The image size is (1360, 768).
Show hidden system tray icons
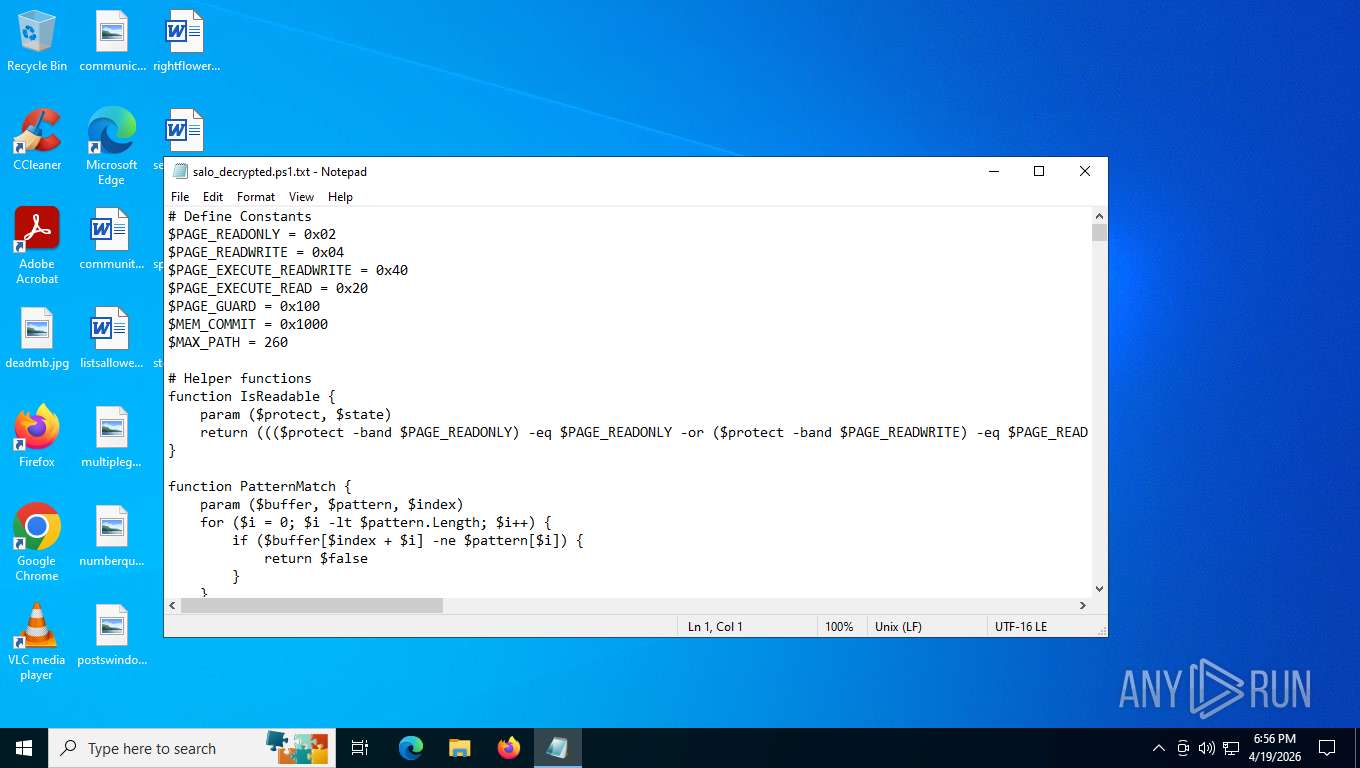click(x=1159, y=748)
